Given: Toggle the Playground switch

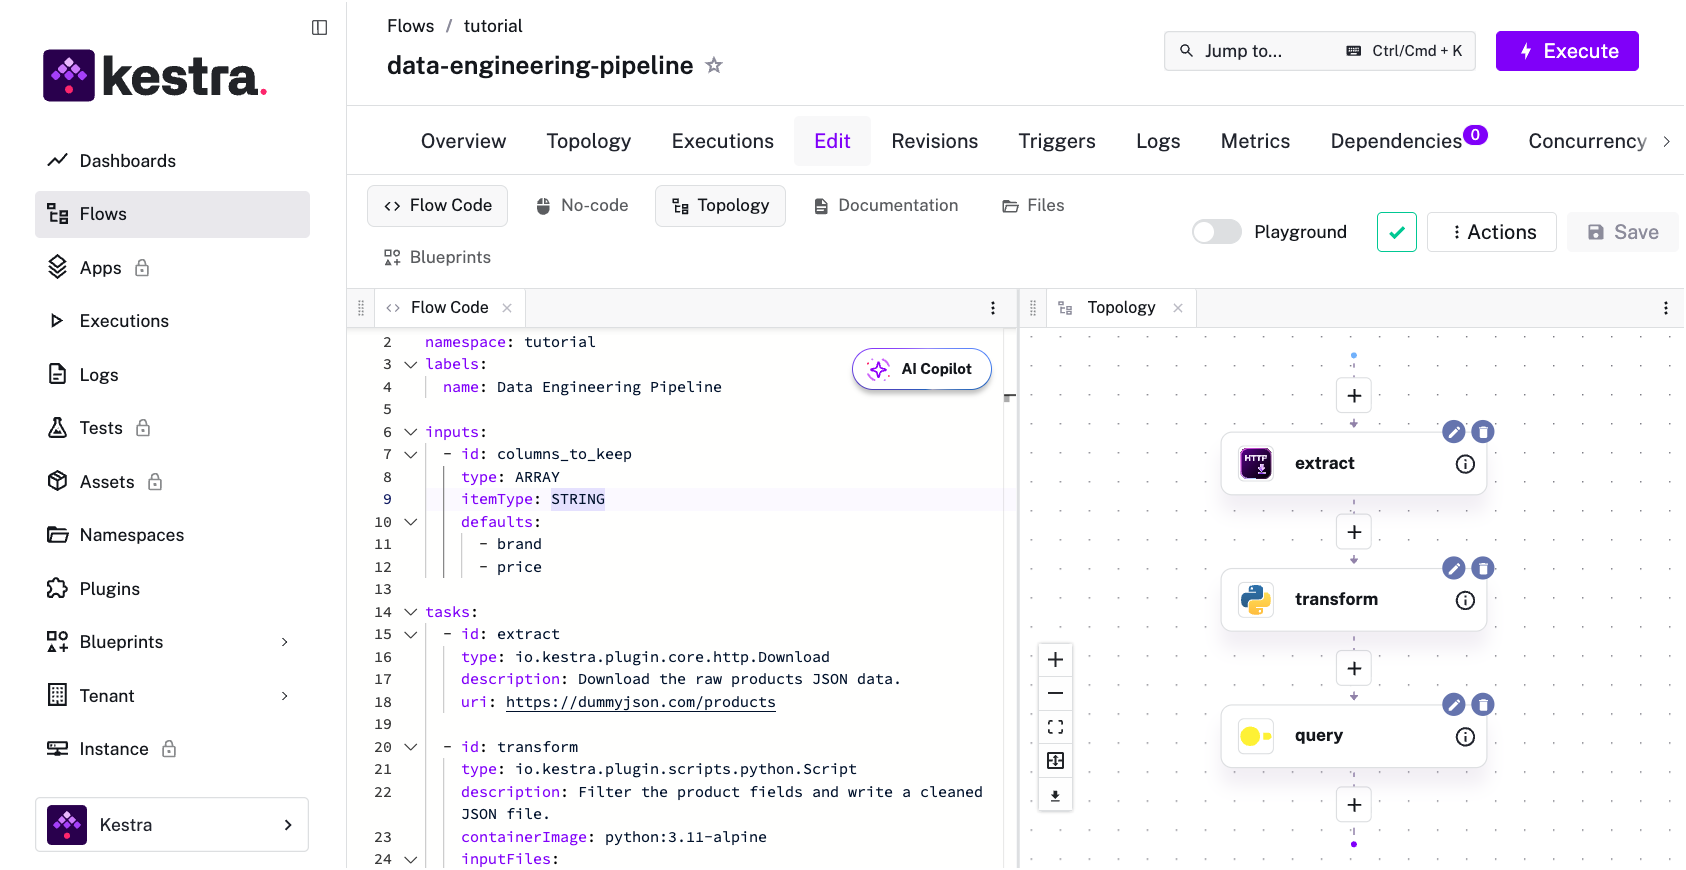Looking at the screenshot, I should click(x=1216, y=232).
